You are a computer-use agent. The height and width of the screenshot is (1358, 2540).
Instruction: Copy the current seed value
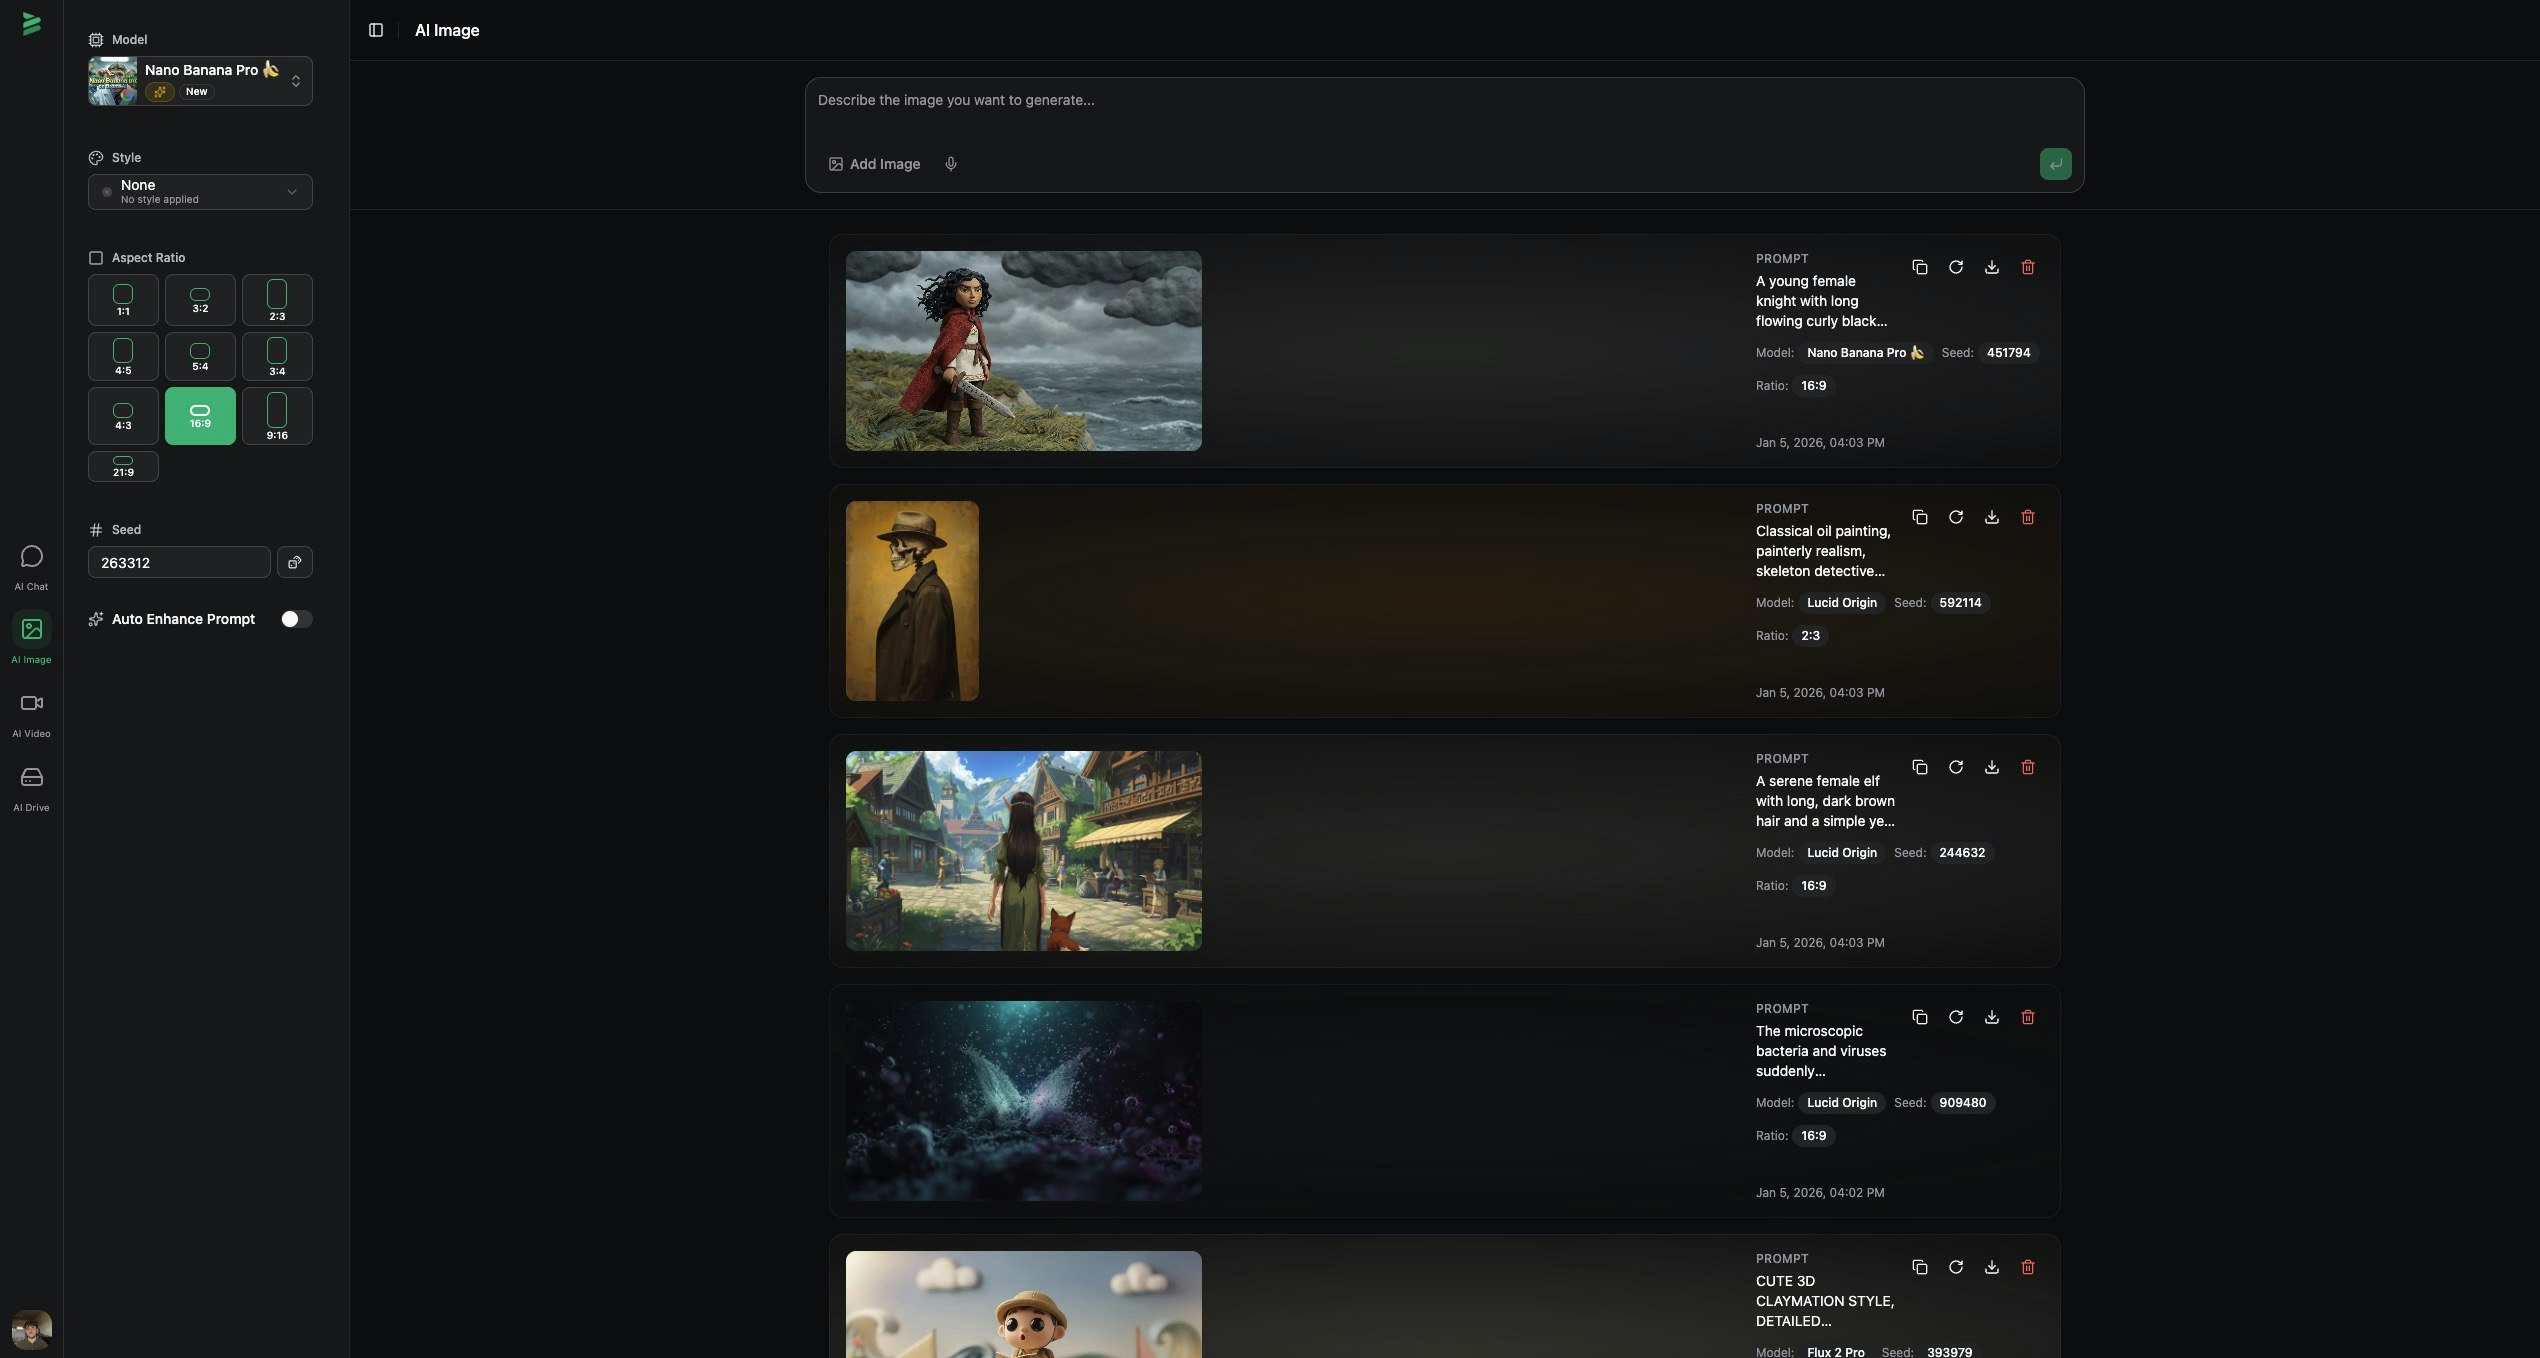tap(294, 562)
